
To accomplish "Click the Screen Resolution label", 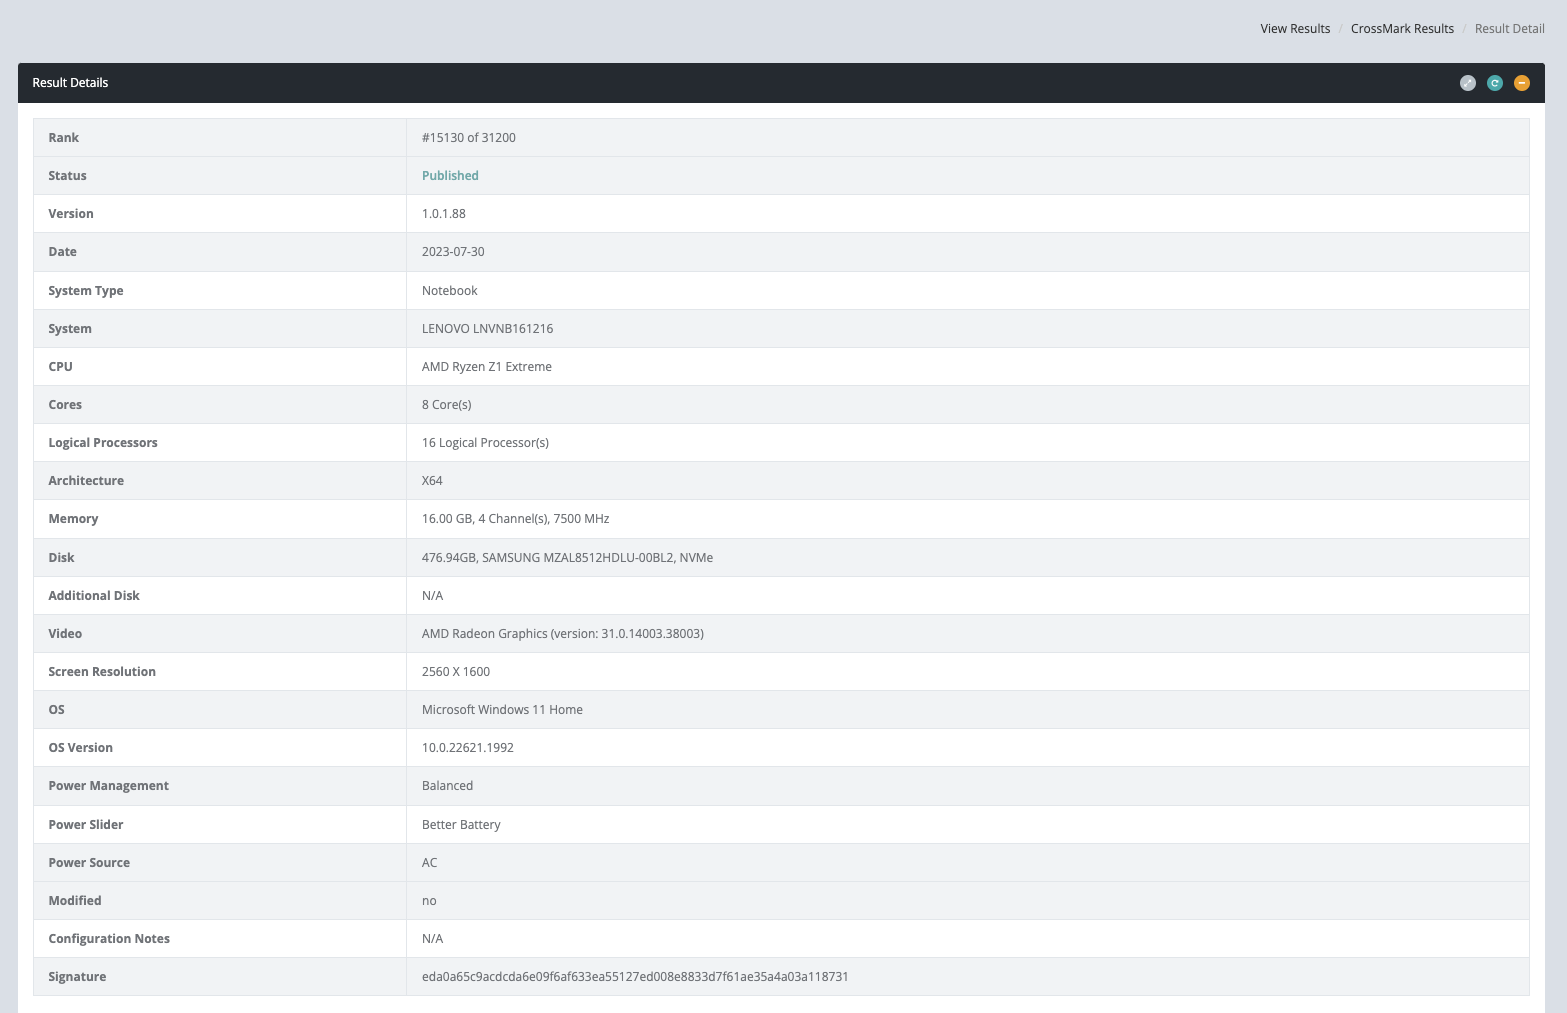I will pyautogui.click(x=102, y=672).
